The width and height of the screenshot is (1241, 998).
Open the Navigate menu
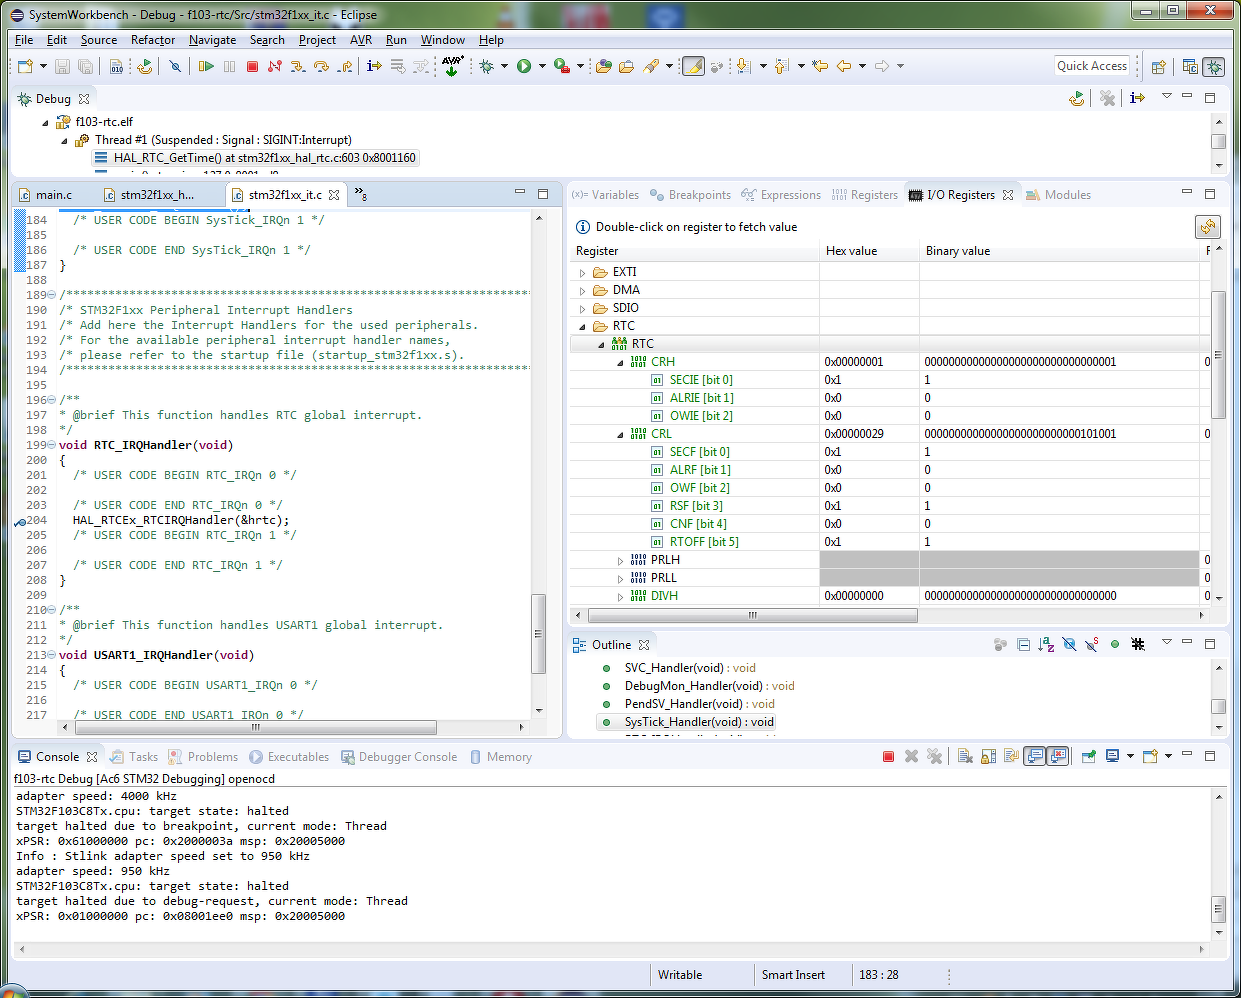click(x=212, y=40)
